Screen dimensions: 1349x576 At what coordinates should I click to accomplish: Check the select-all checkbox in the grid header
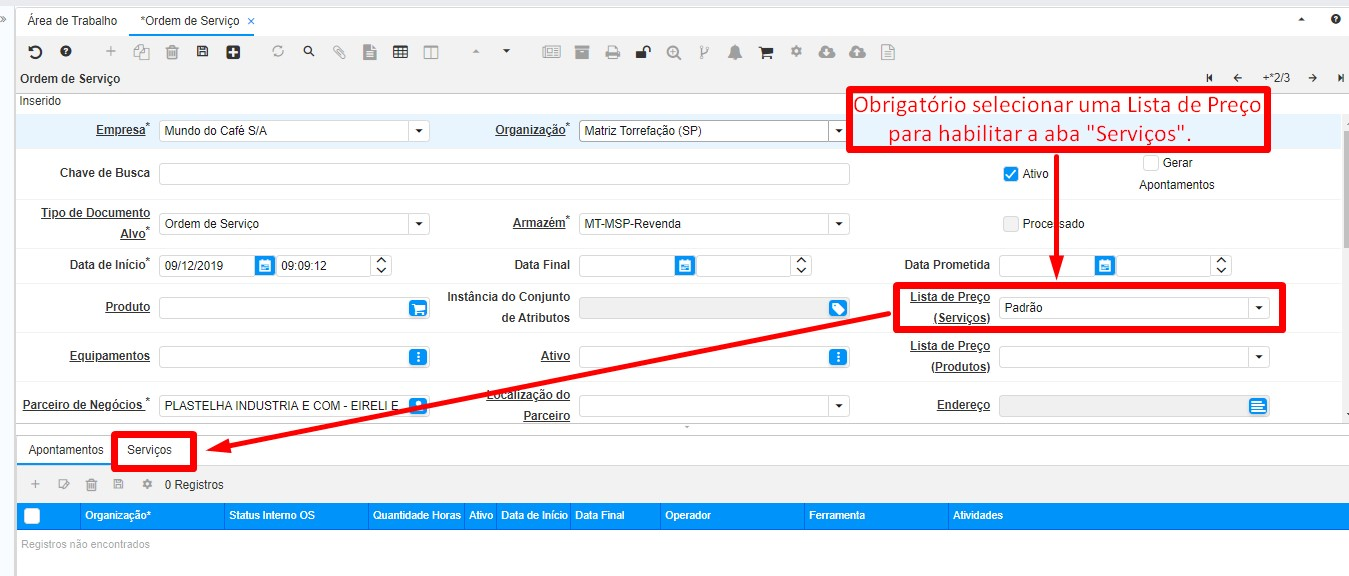click(32, 516)
